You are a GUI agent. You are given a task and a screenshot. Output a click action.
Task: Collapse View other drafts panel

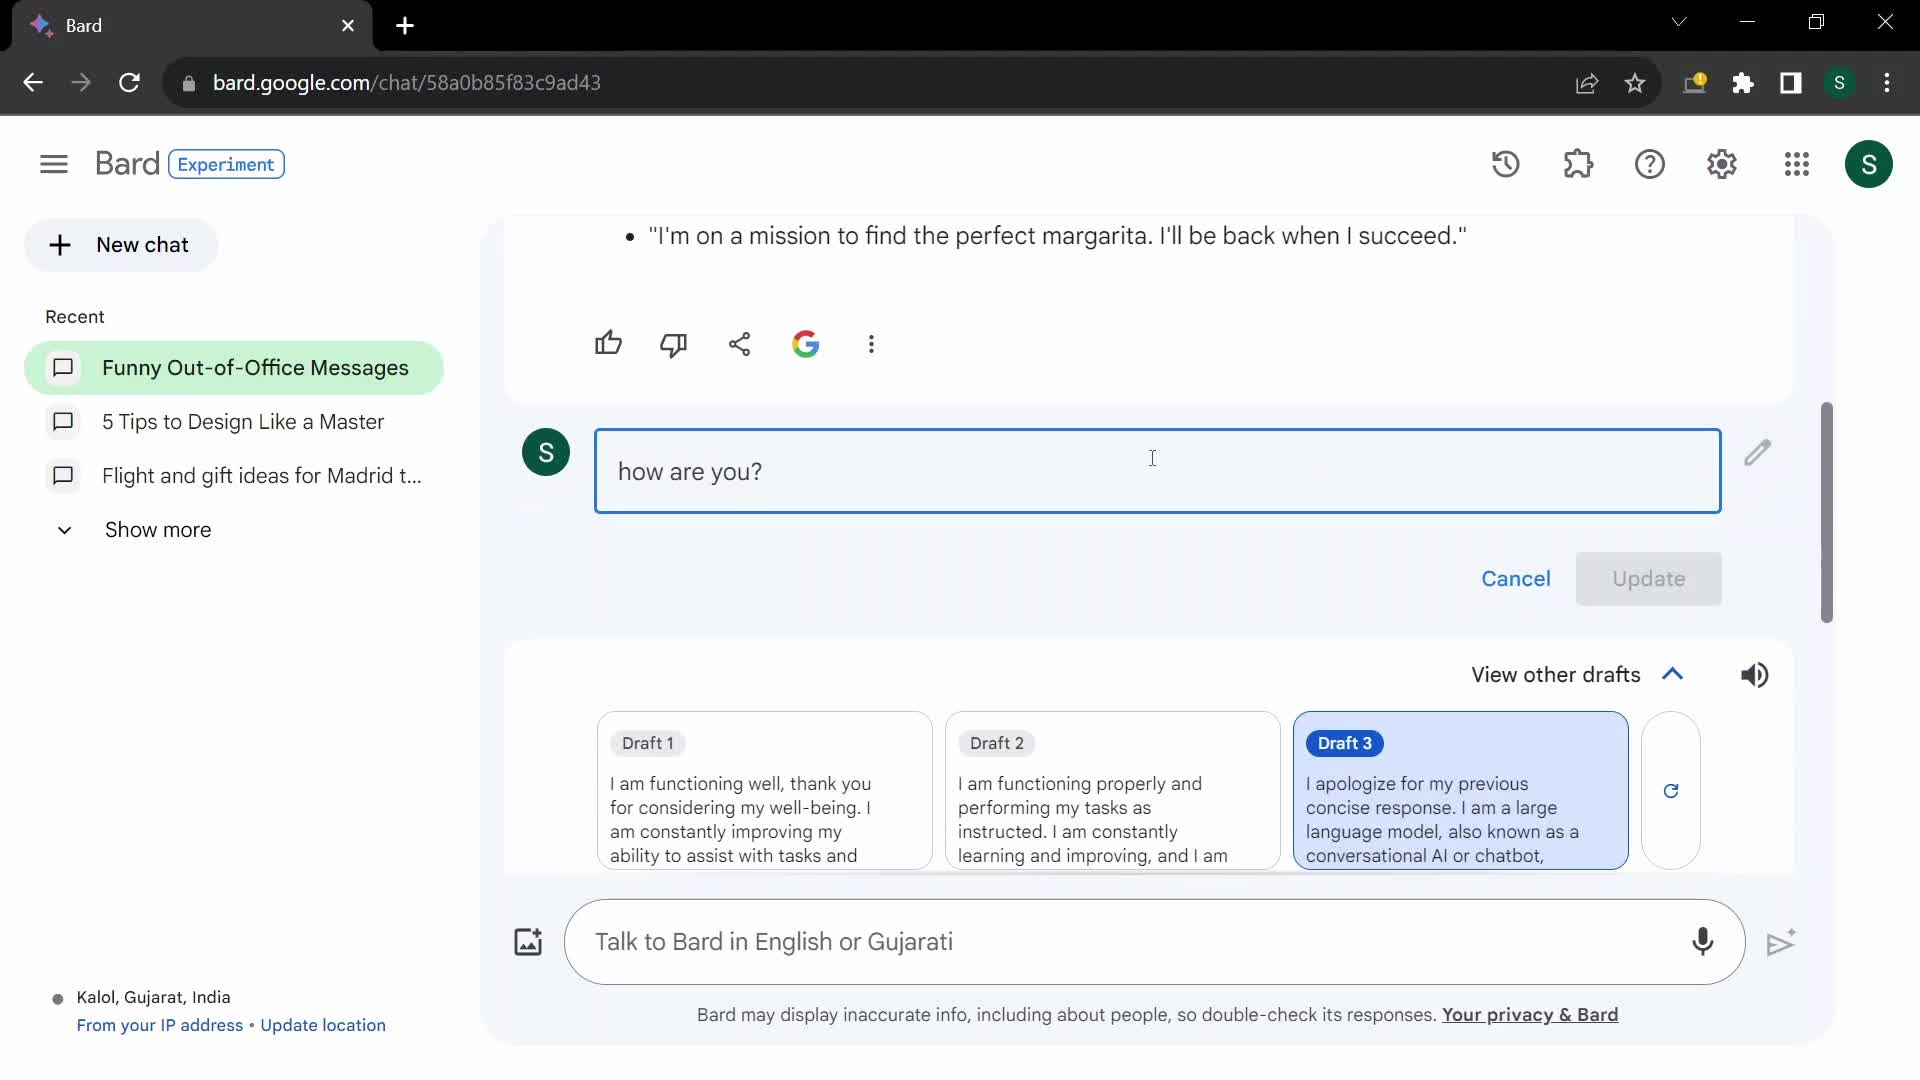click(1672, 674)
